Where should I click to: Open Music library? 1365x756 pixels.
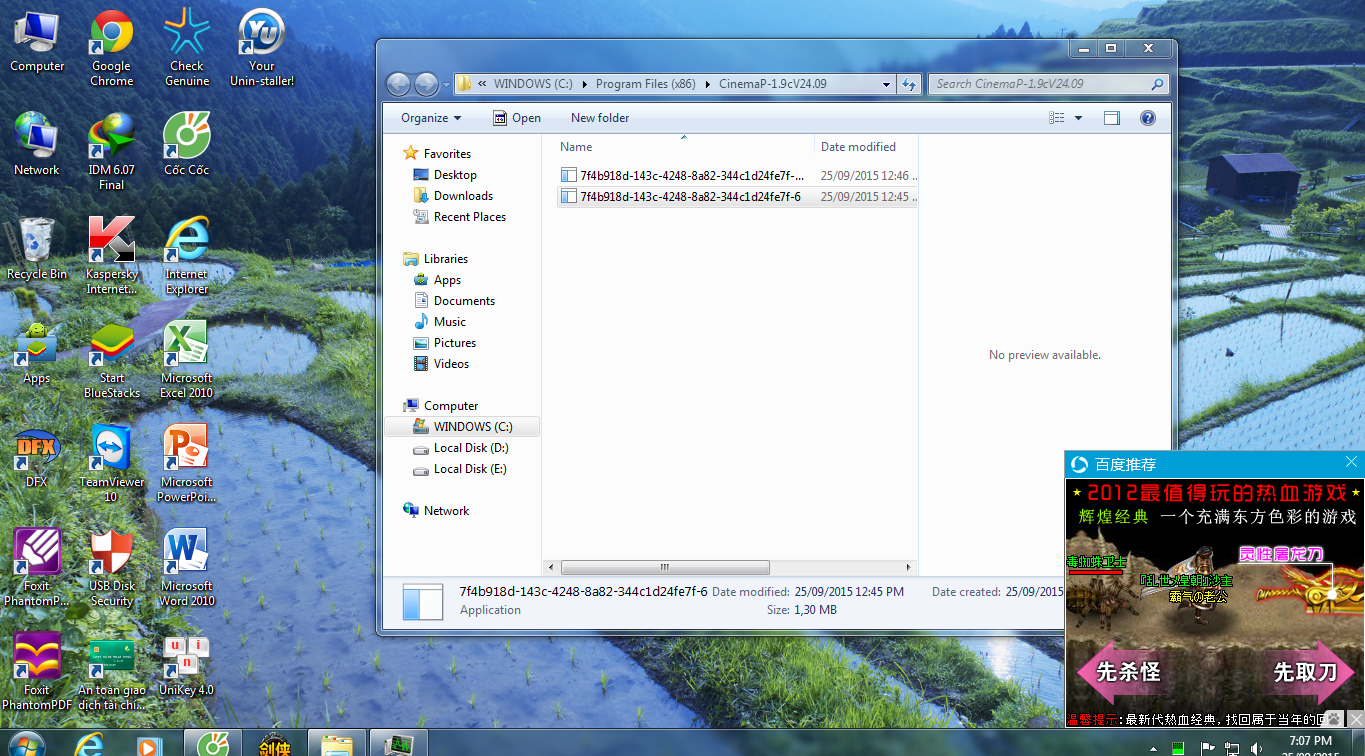[449, 322]
